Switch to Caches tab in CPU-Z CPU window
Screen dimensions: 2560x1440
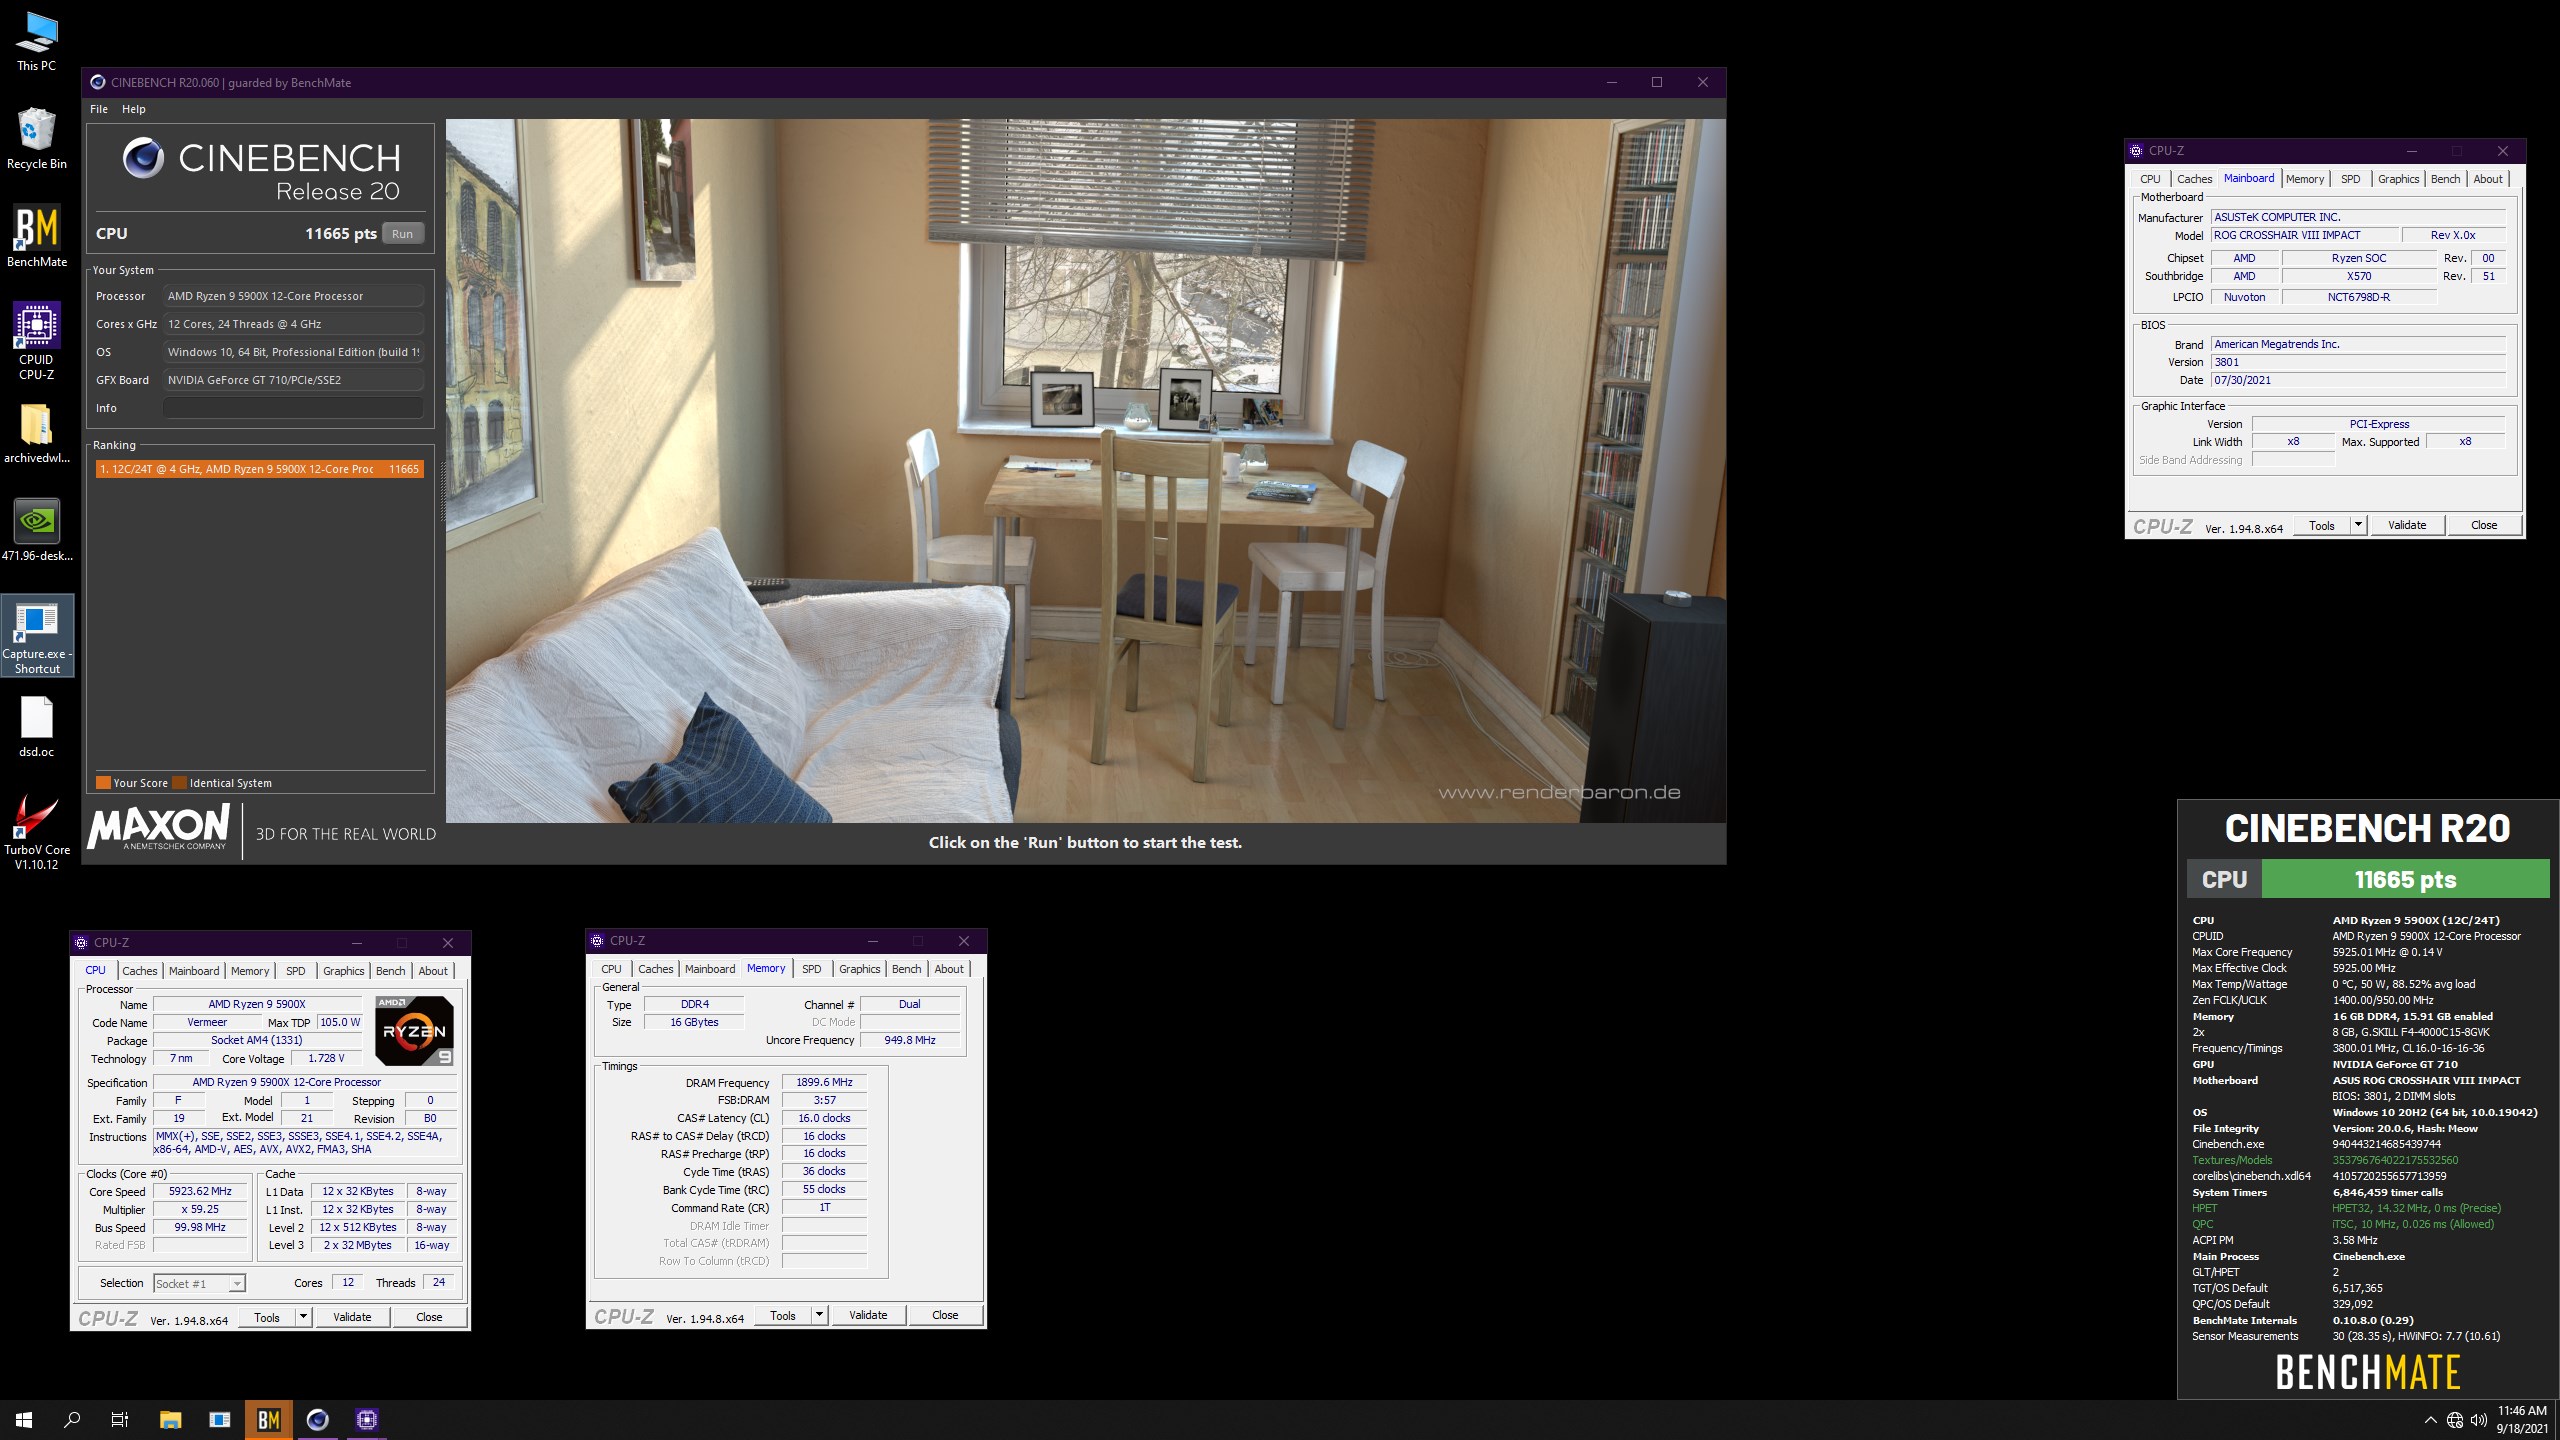140,971
